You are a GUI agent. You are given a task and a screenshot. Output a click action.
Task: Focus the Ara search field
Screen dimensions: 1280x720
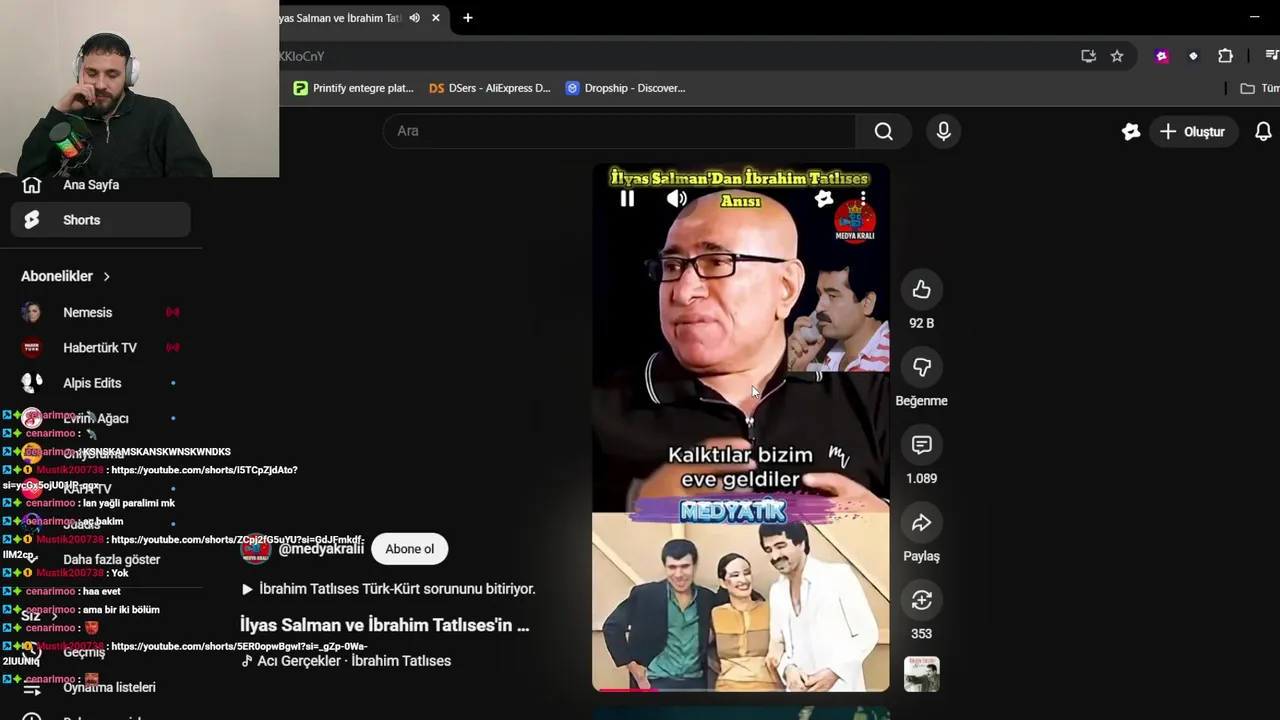pos(619,131)
